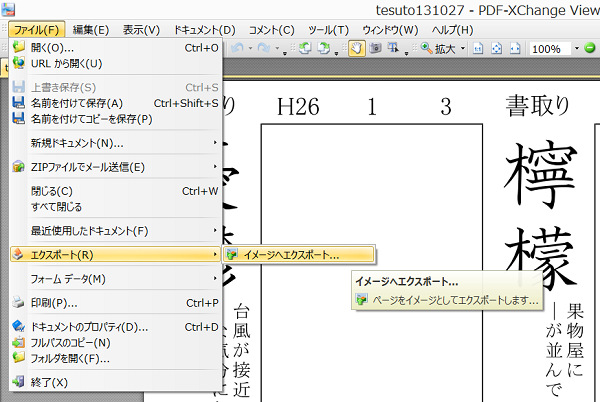This screenshot has height=402, width=600.
Task: Click the floppy icon beside コピーを保存
Action: point(18,119)
